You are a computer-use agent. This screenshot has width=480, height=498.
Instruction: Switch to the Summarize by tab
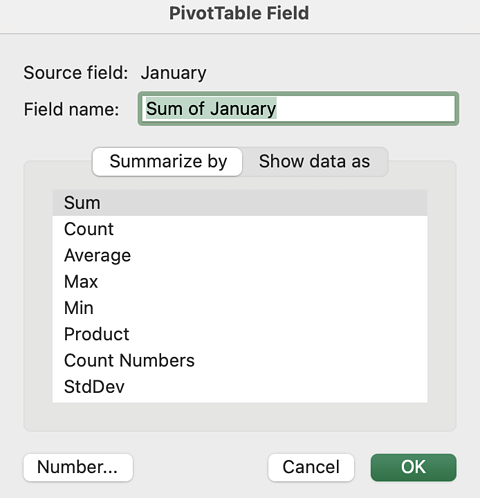point(168,162)
